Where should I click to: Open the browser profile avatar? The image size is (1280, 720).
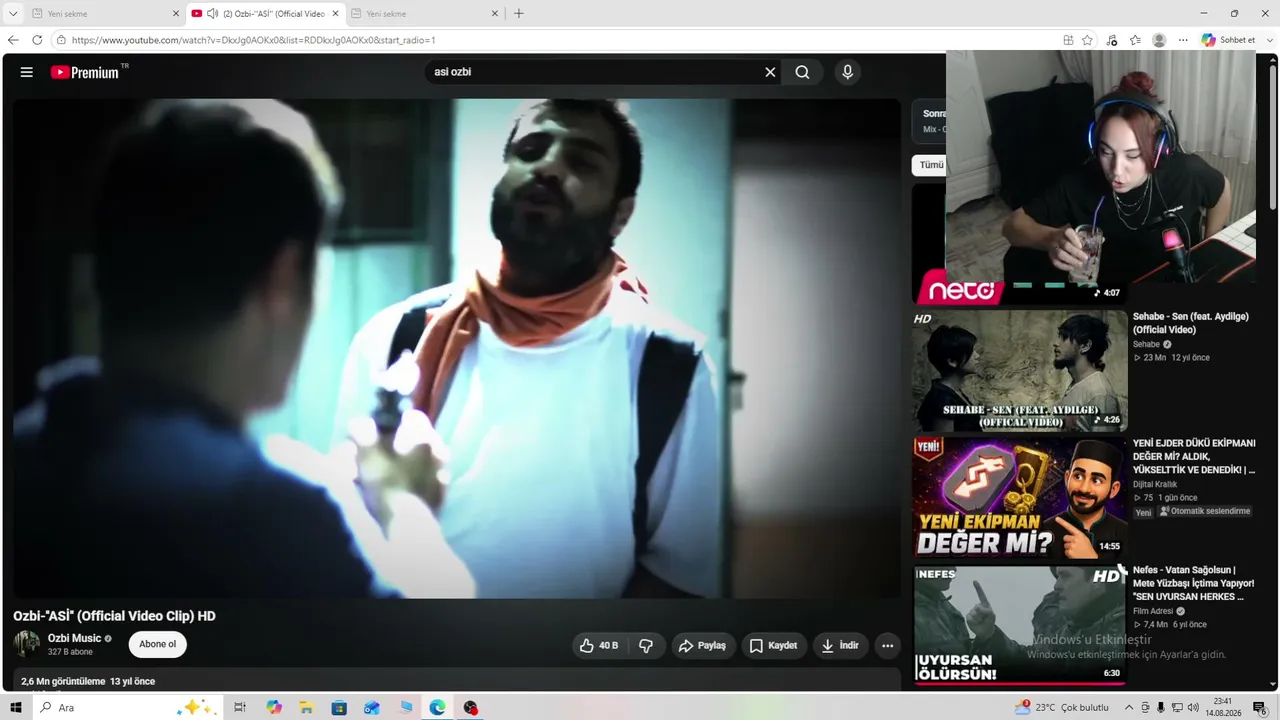(x=1159, y=40)
